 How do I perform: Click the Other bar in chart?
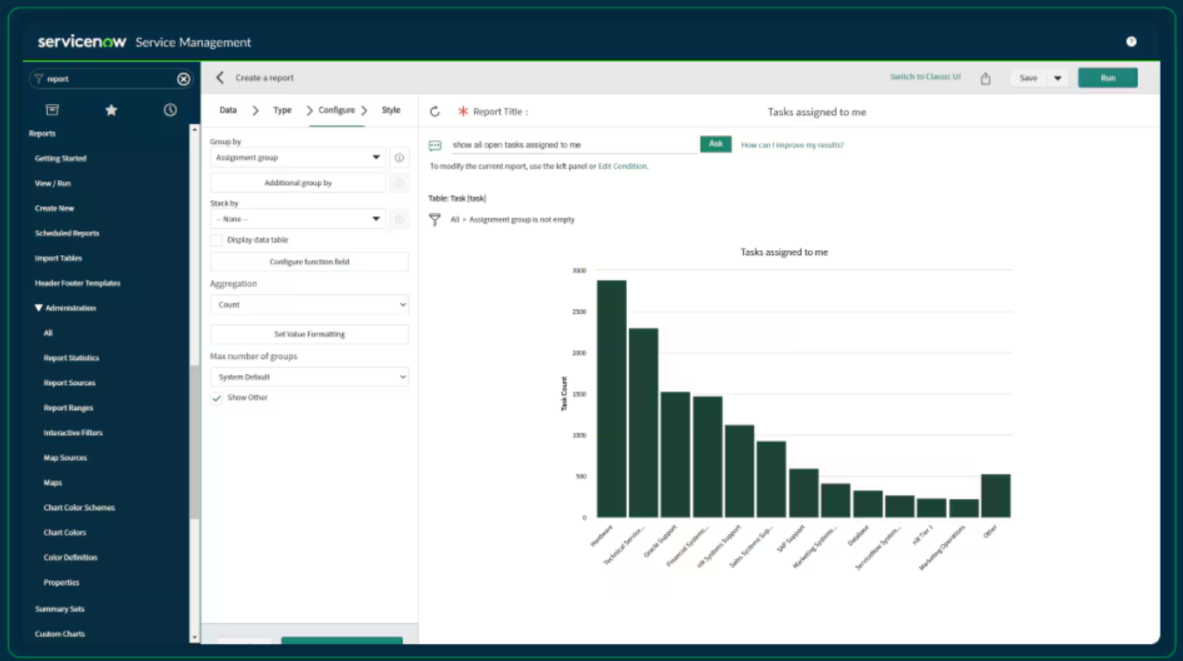(x=995, y=496)
